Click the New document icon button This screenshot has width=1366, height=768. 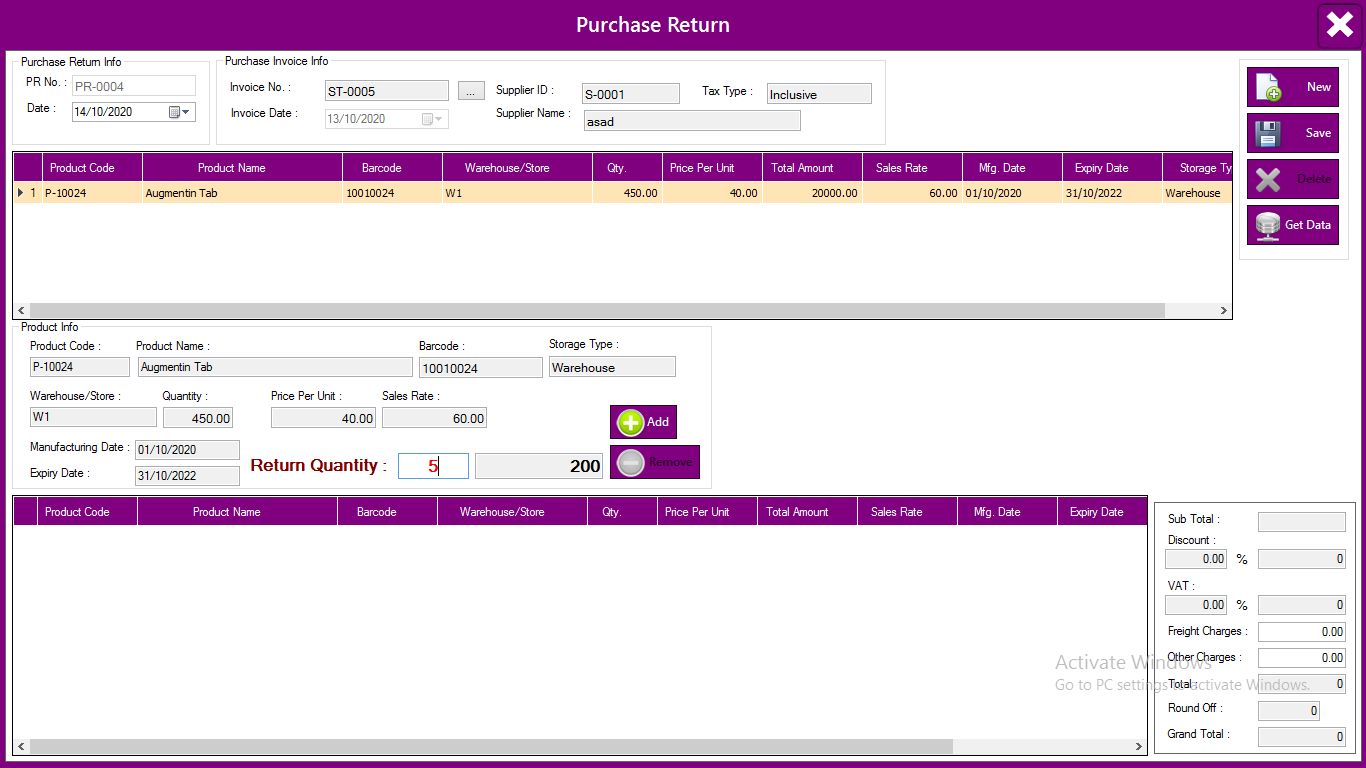coord(1269,88)
